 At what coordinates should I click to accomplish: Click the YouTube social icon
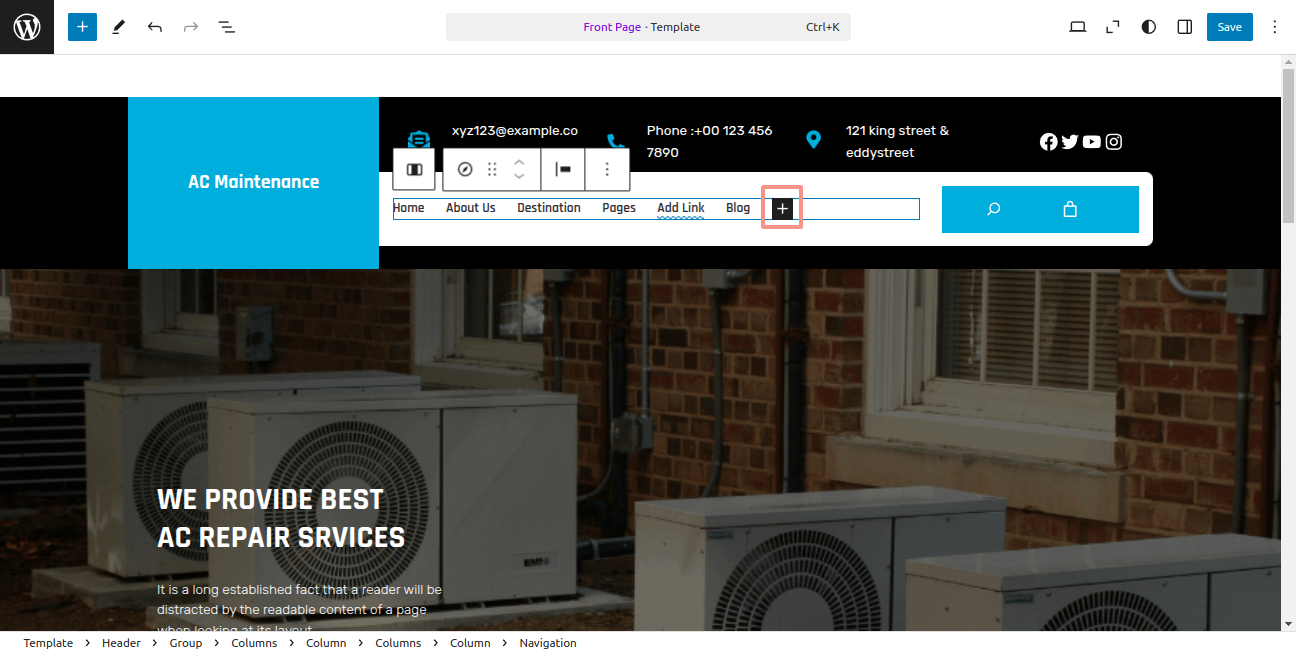click(x=1092, y=142)
